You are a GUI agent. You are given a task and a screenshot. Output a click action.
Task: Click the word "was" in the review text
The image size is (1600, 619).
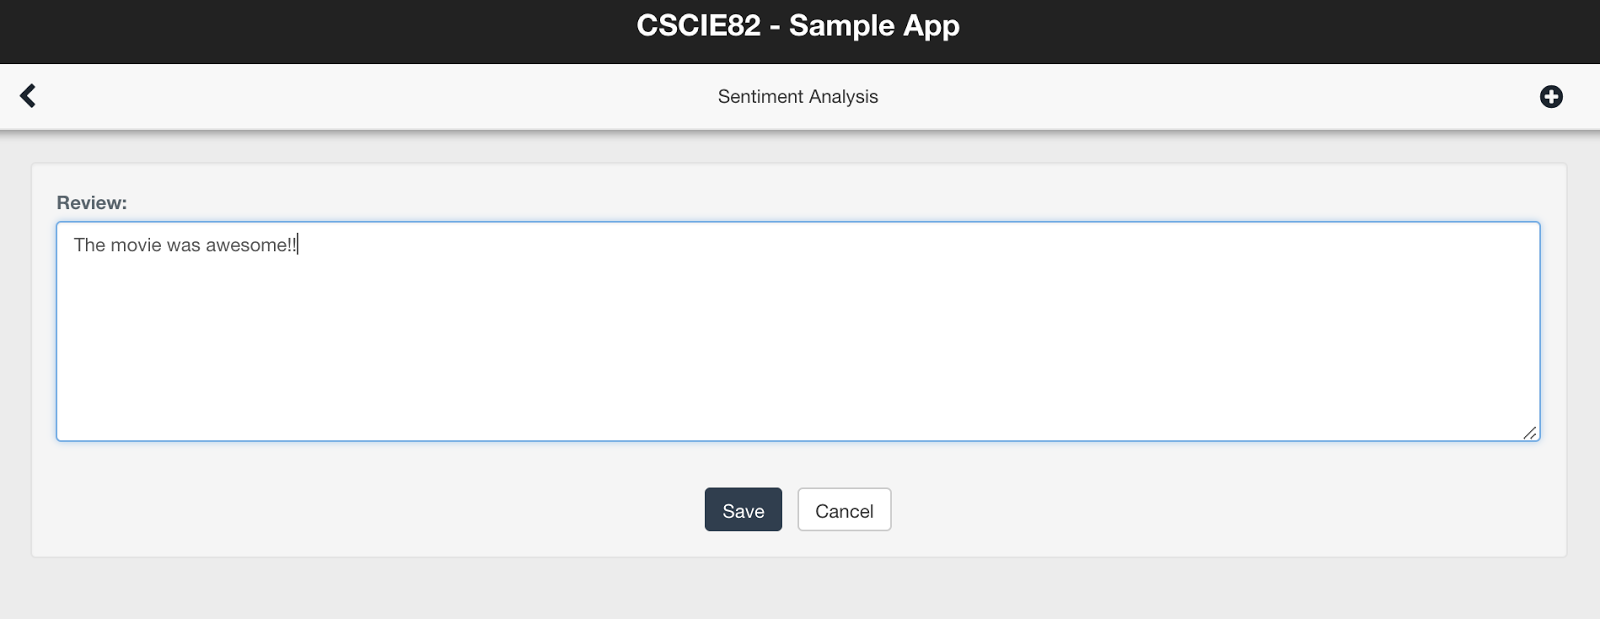point(184,245)
